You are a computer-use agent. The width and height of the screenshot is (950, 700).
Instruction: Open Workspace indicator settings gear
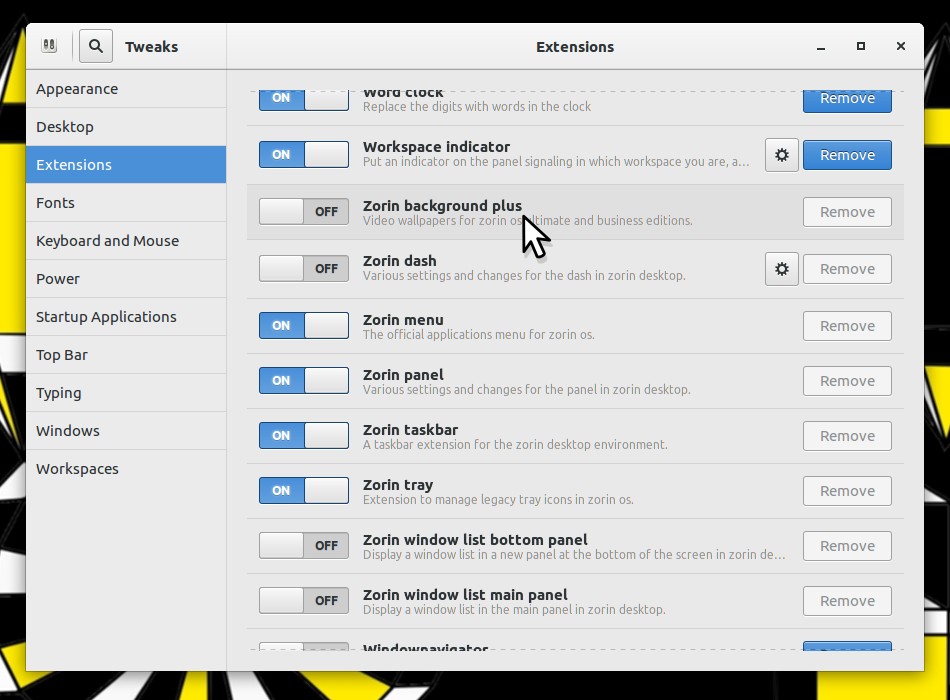pos(782,155)
